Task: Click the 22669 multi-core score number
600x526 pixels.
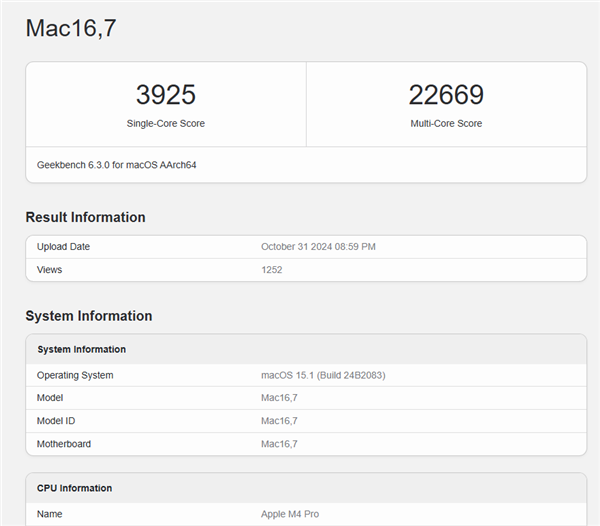Action: tap(446, 95)
